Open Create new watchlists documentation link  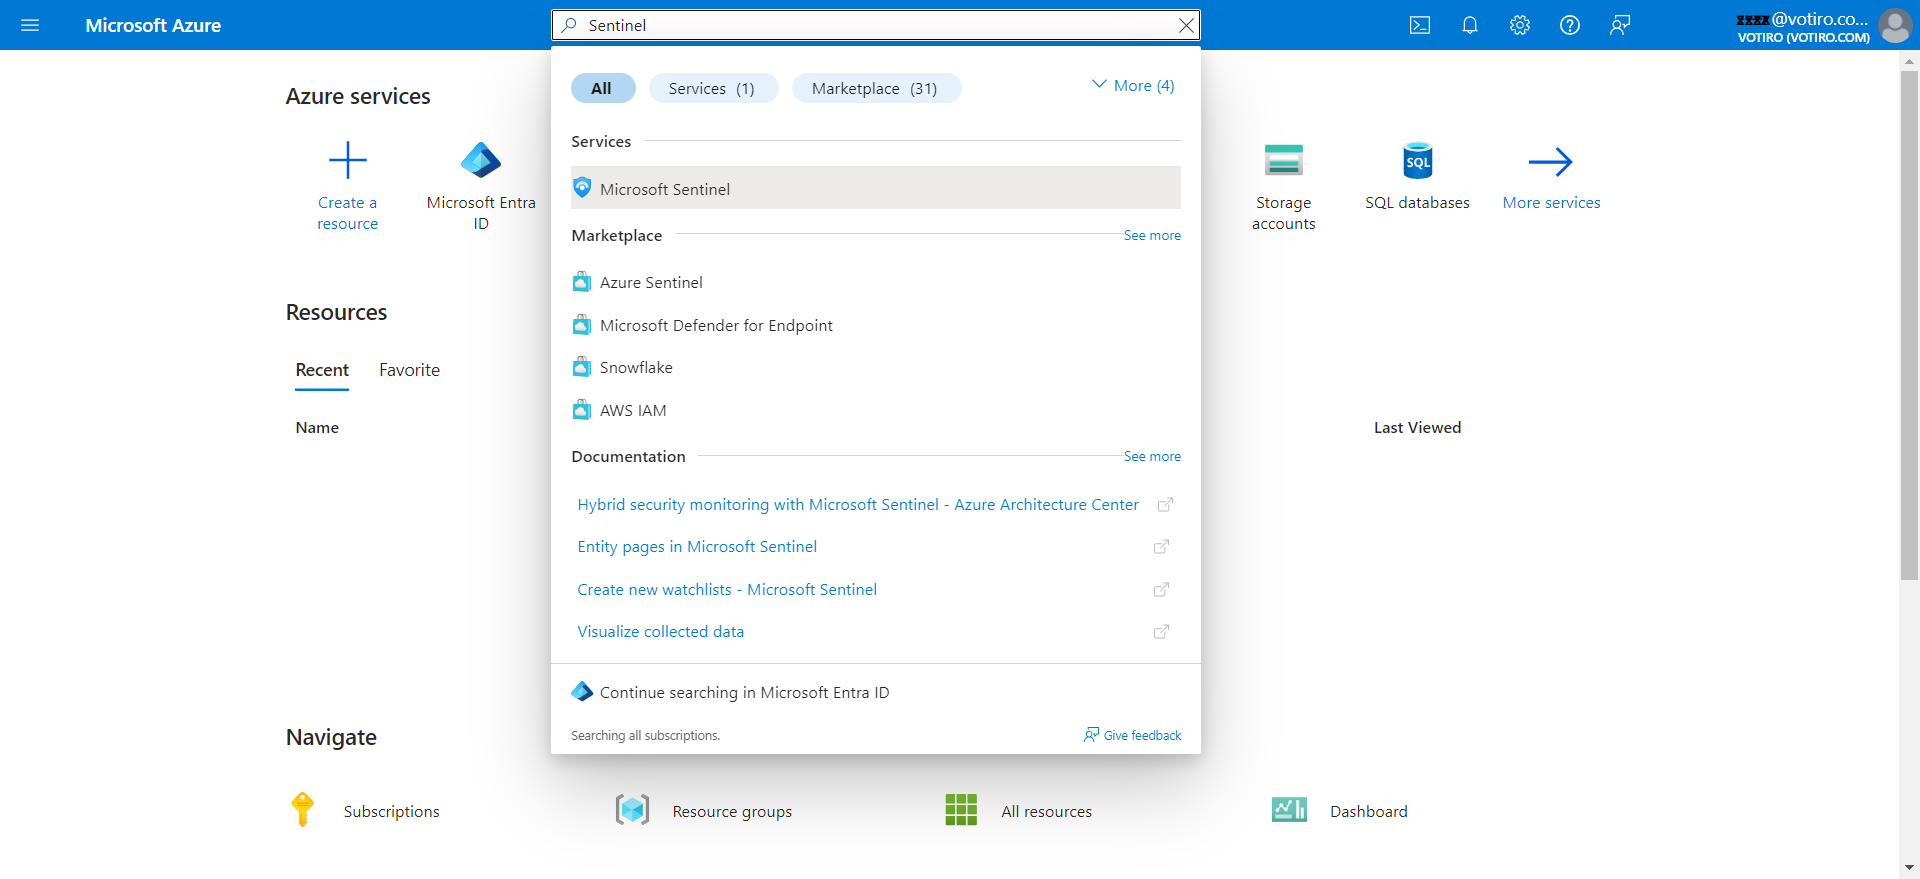point(727,590)
